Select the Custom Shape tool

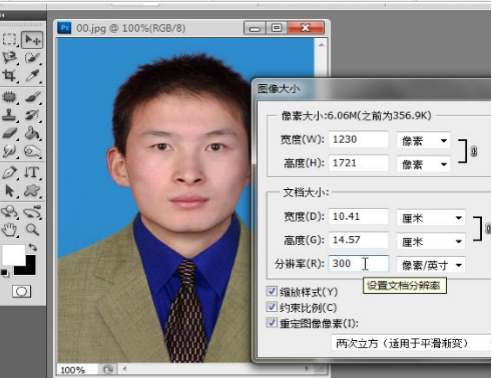[32, 191]
